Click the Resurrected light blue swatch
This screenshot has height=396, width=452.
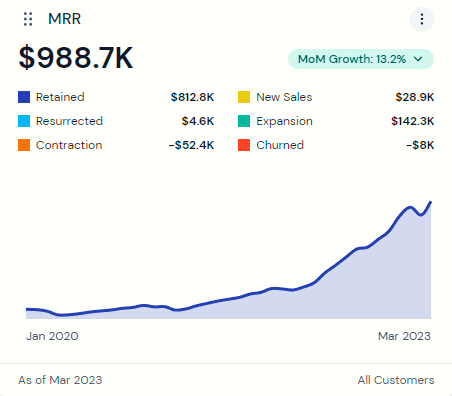point(24,121)
